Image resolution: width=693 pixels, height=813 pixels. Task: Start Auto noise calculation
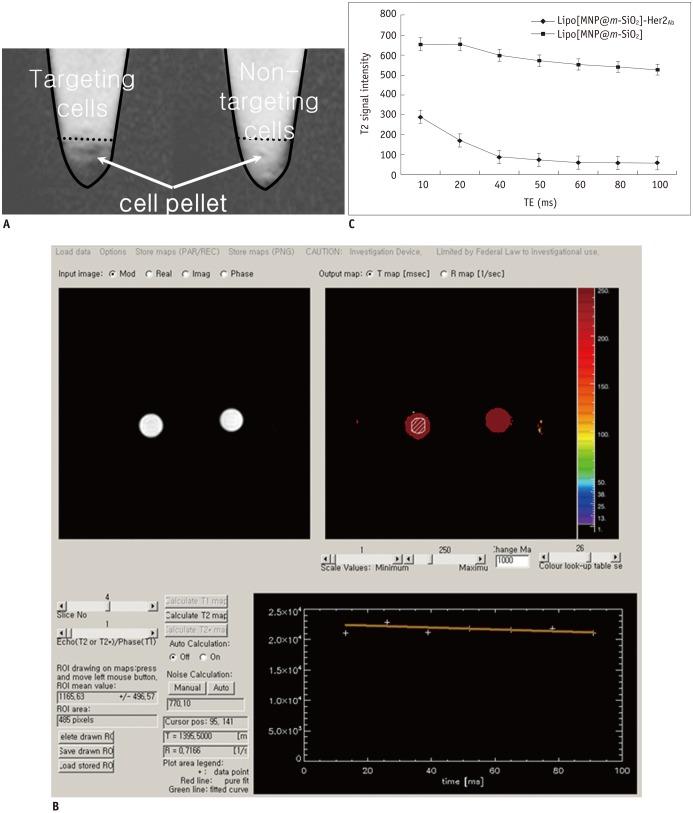221,688
